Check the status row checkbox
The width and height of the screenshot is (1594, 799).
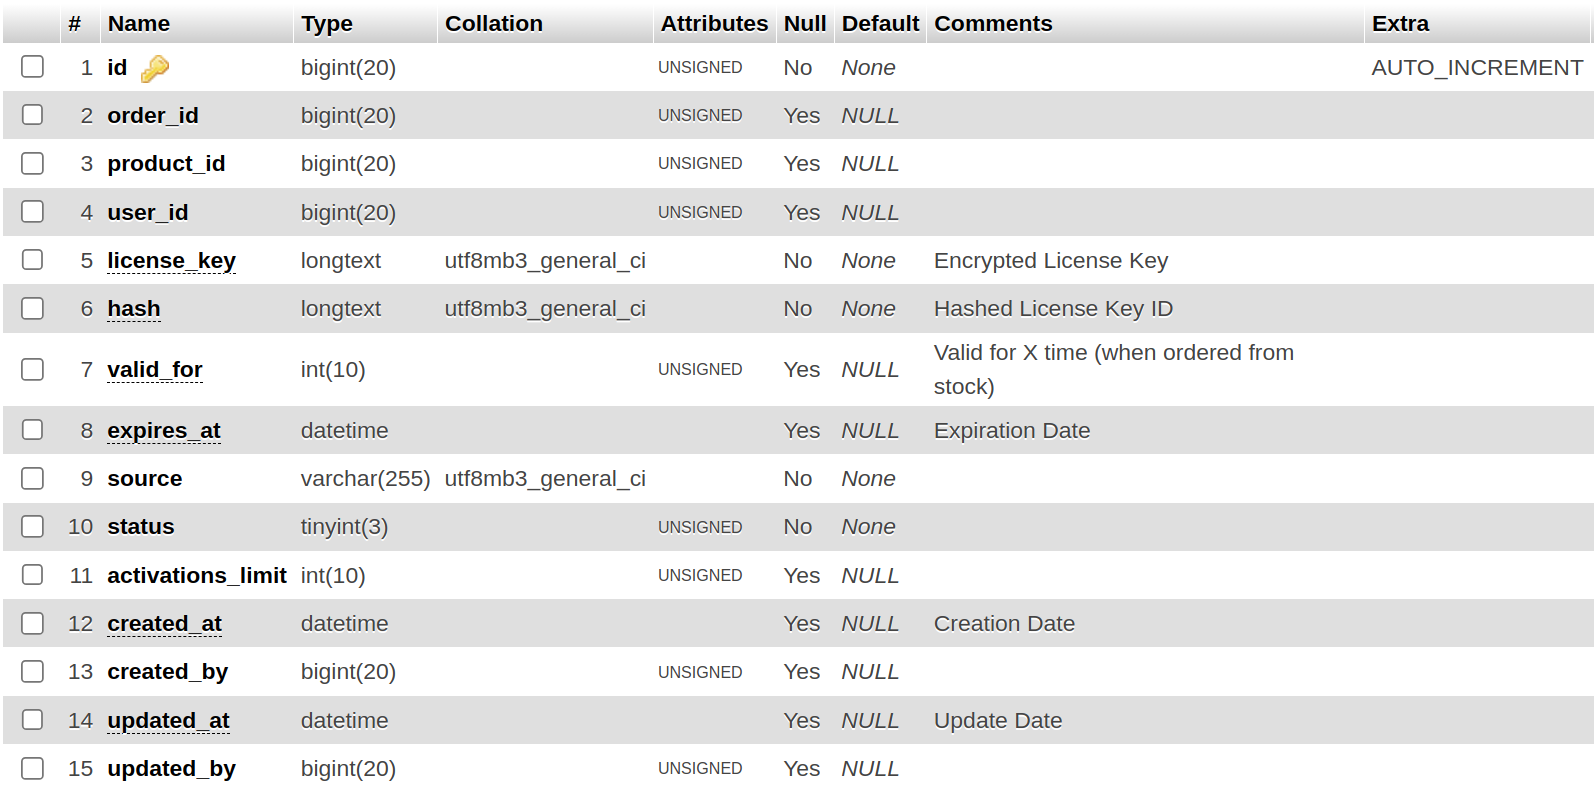point(33,526)
